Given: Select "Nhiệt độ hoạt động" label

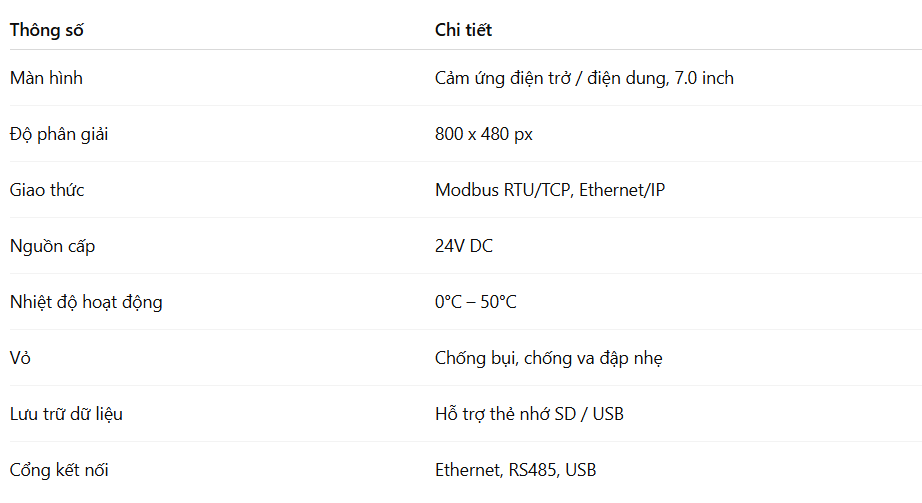Looking at the screenshot, I should [86, 302].
